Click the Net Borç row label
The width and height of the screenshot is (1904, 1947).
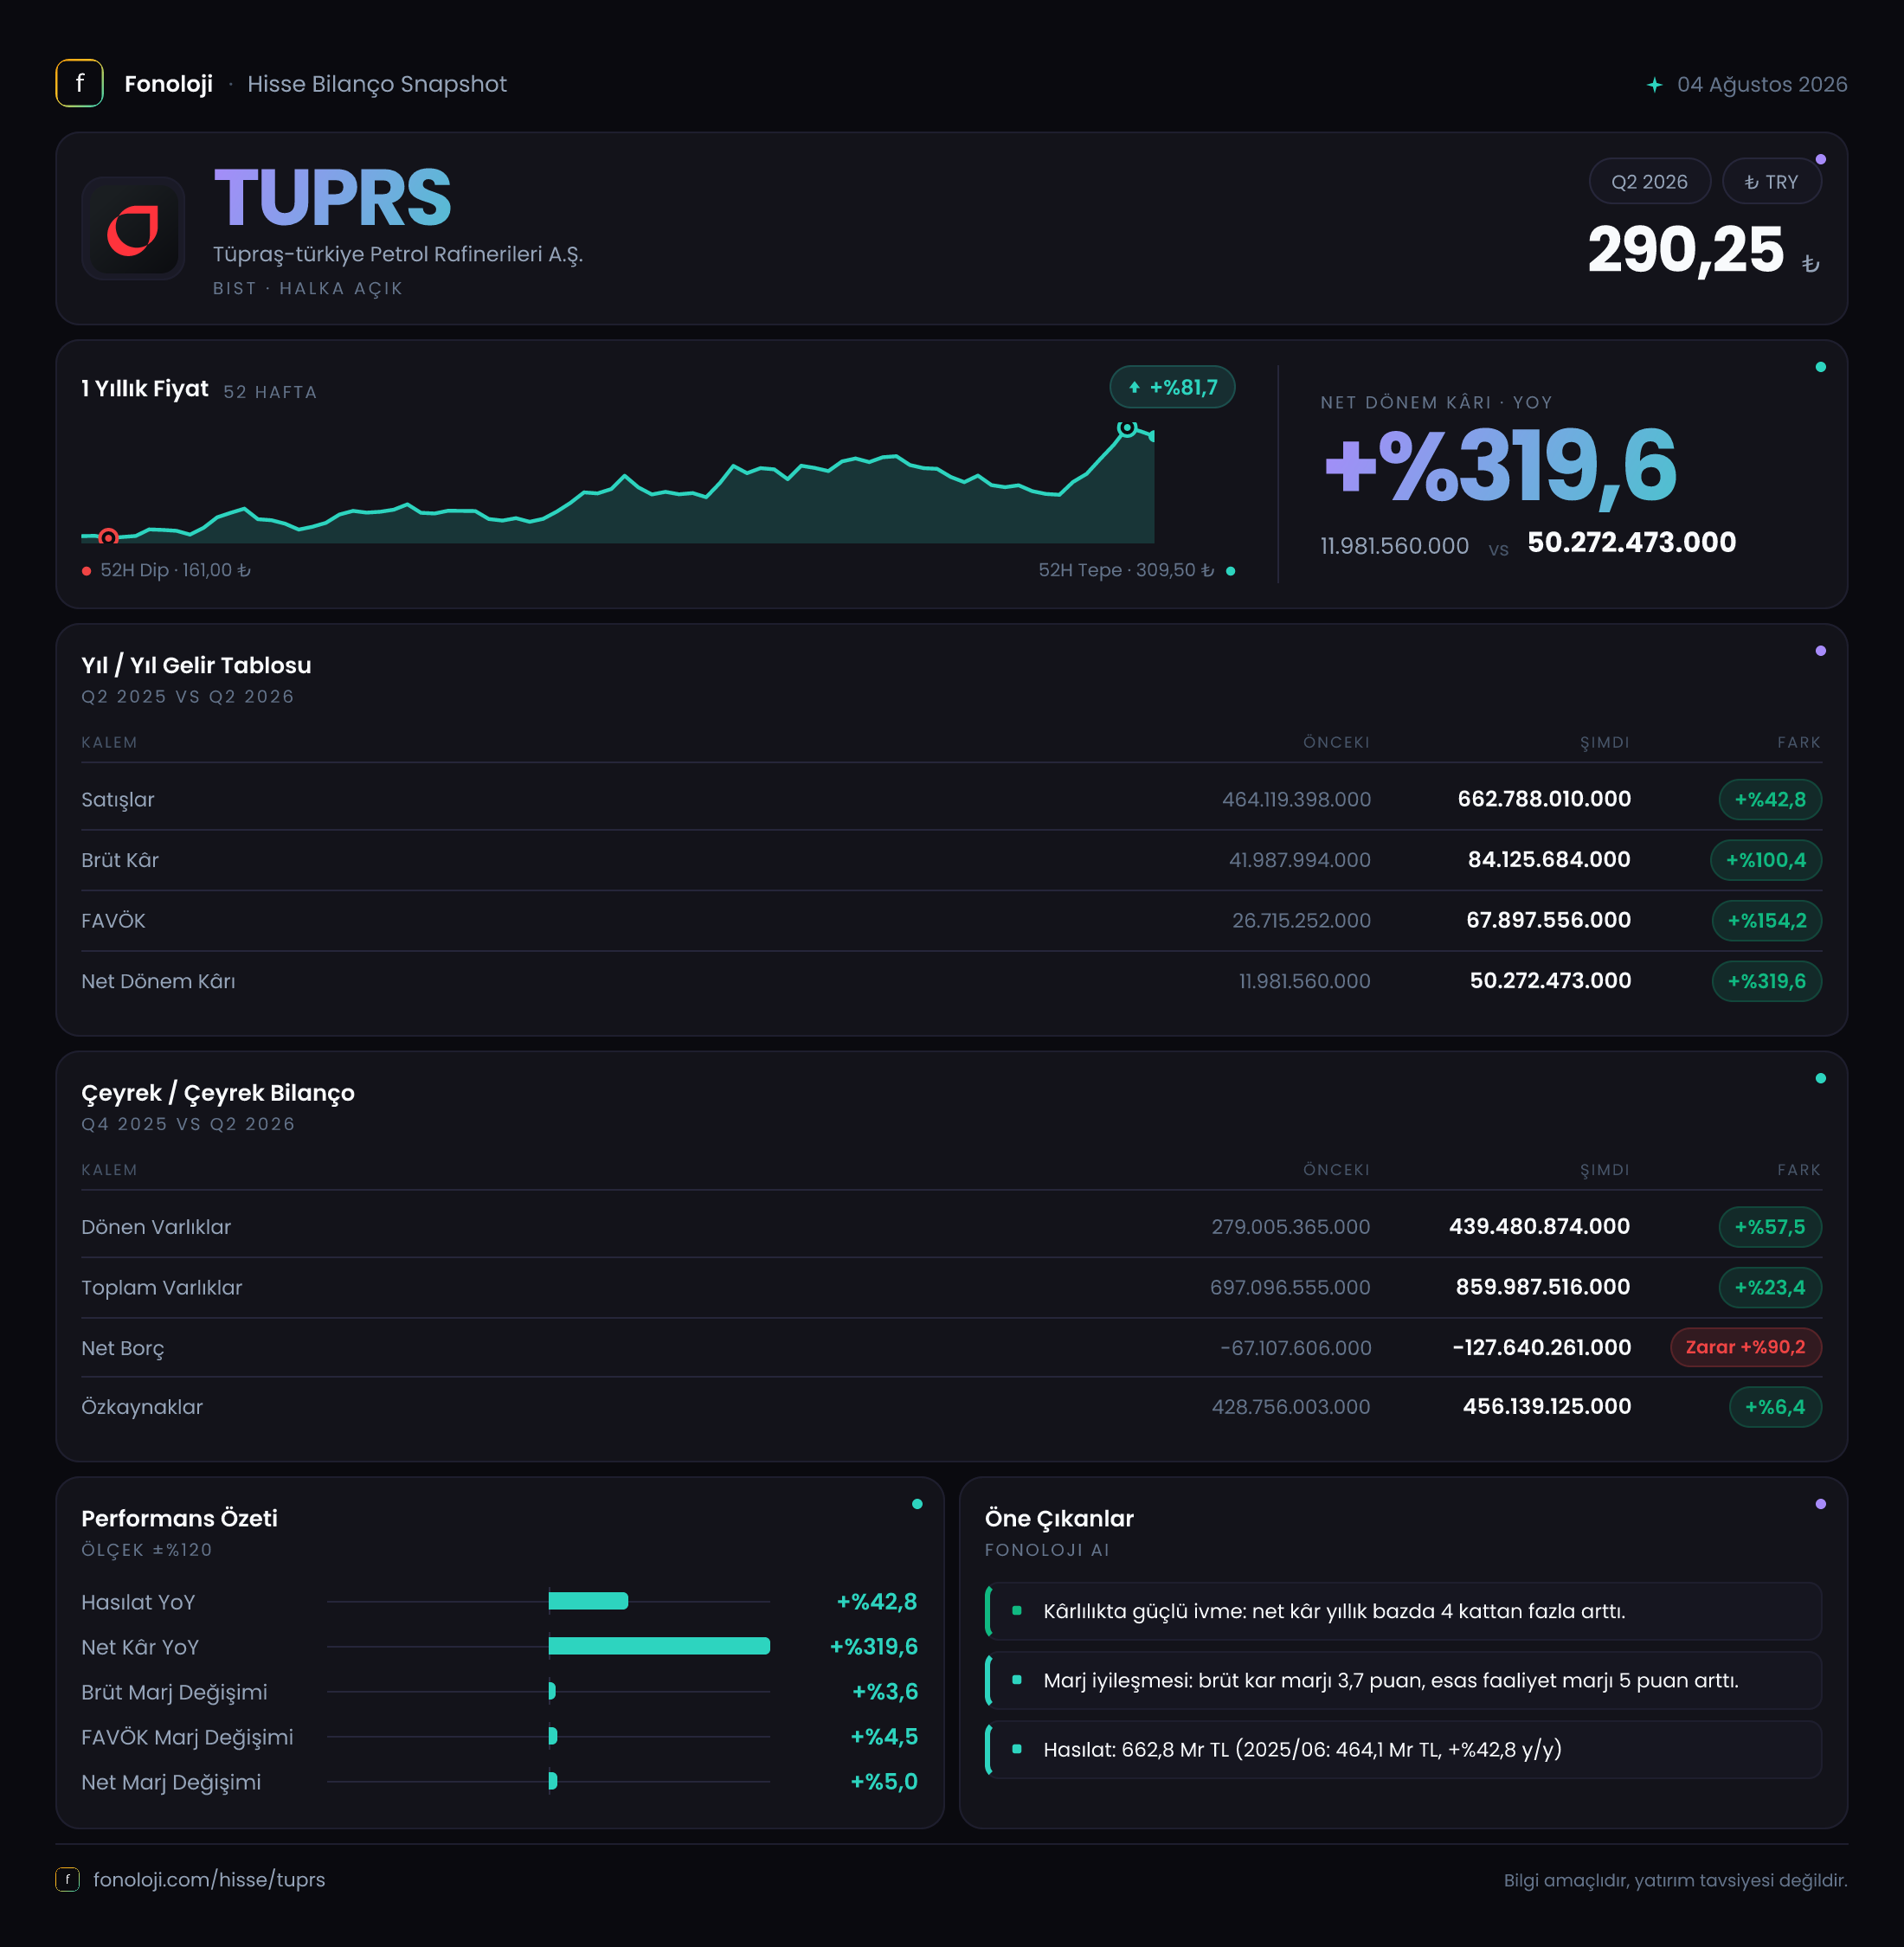tap(123, 1348)
